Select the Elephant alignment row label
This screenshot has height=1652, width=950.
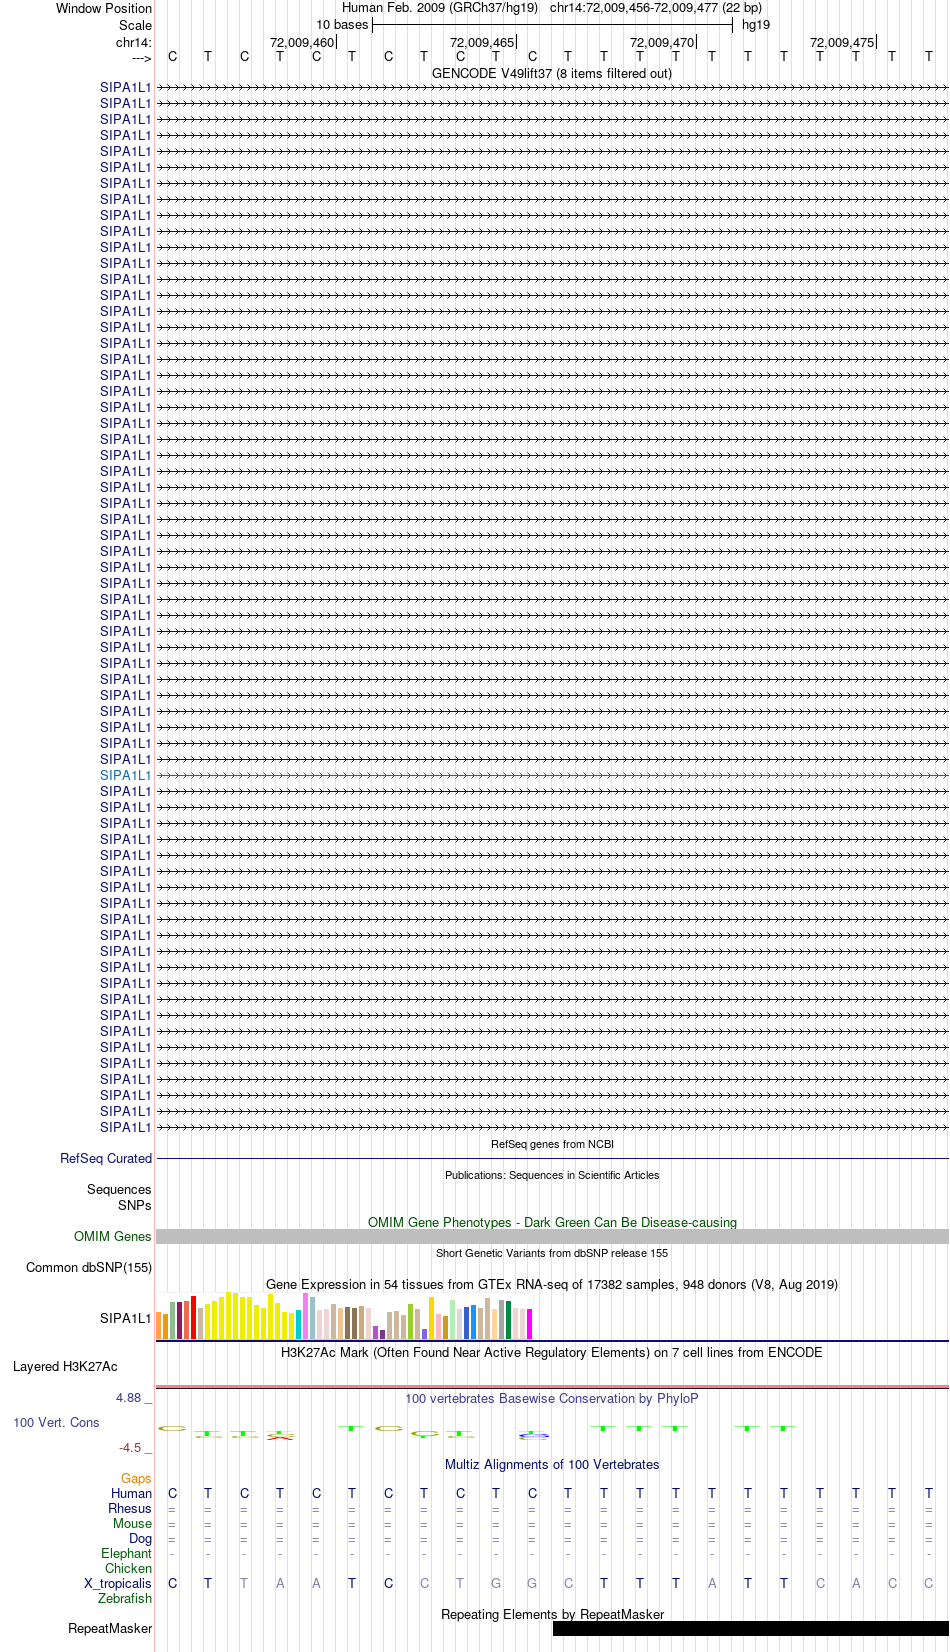(126, 1553)
